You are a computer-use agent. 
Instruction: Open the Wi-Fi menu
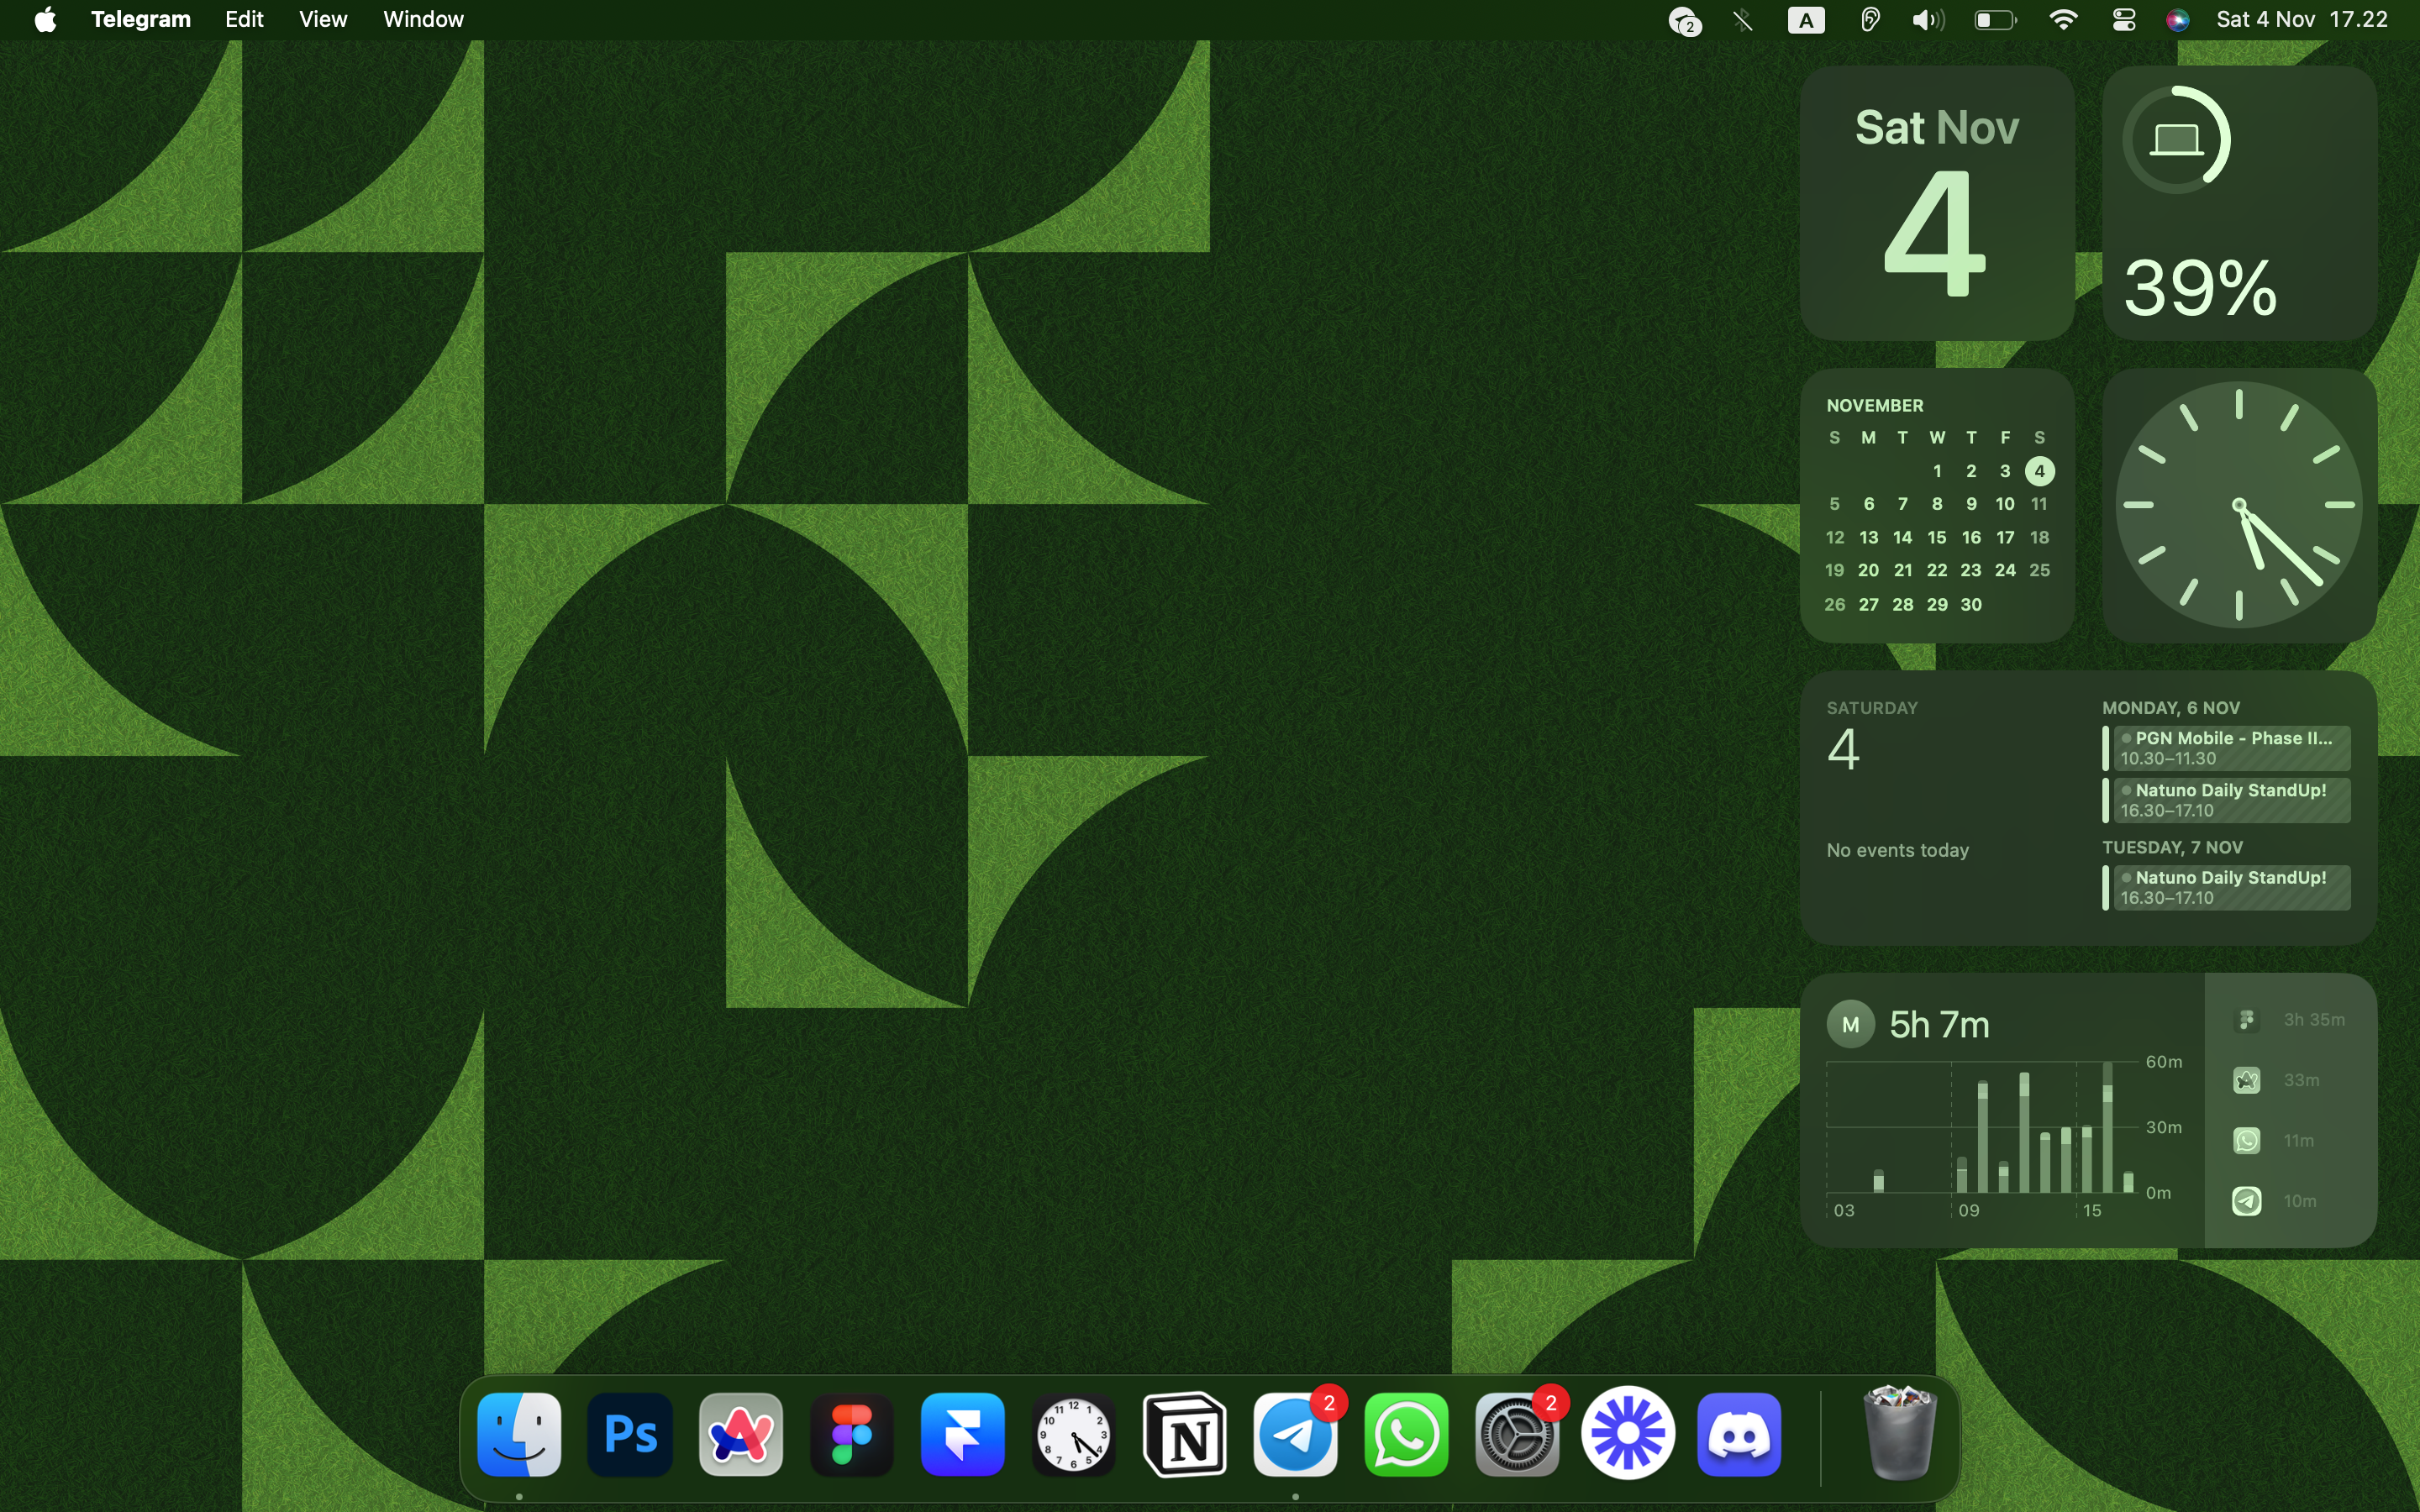coord(2063,20)
